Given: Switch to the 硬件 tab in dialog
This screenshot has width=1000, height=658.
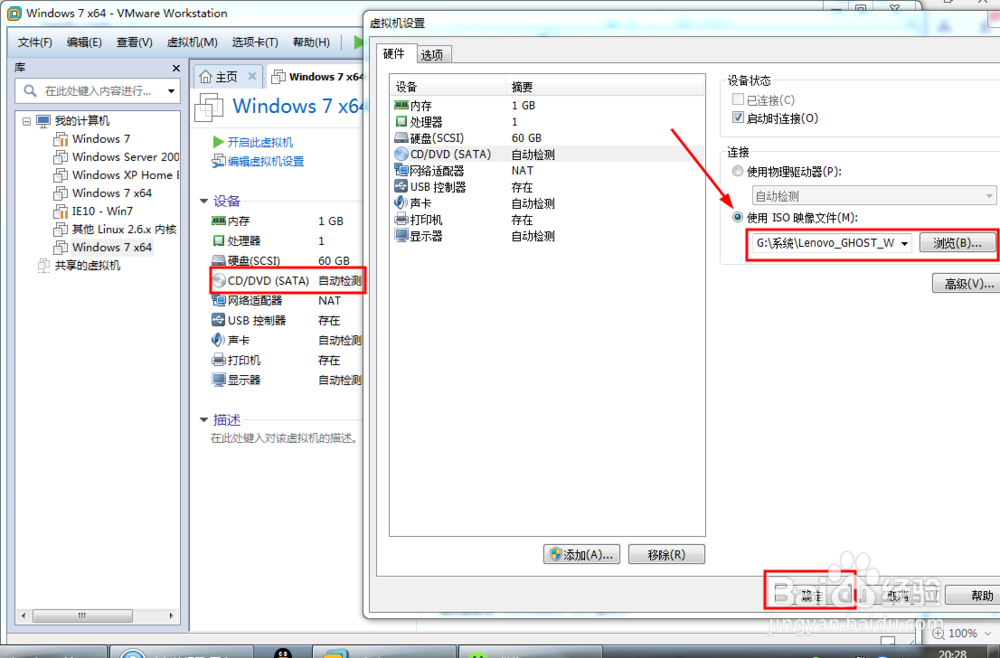Looking at the screenshot, I should 395,54.
